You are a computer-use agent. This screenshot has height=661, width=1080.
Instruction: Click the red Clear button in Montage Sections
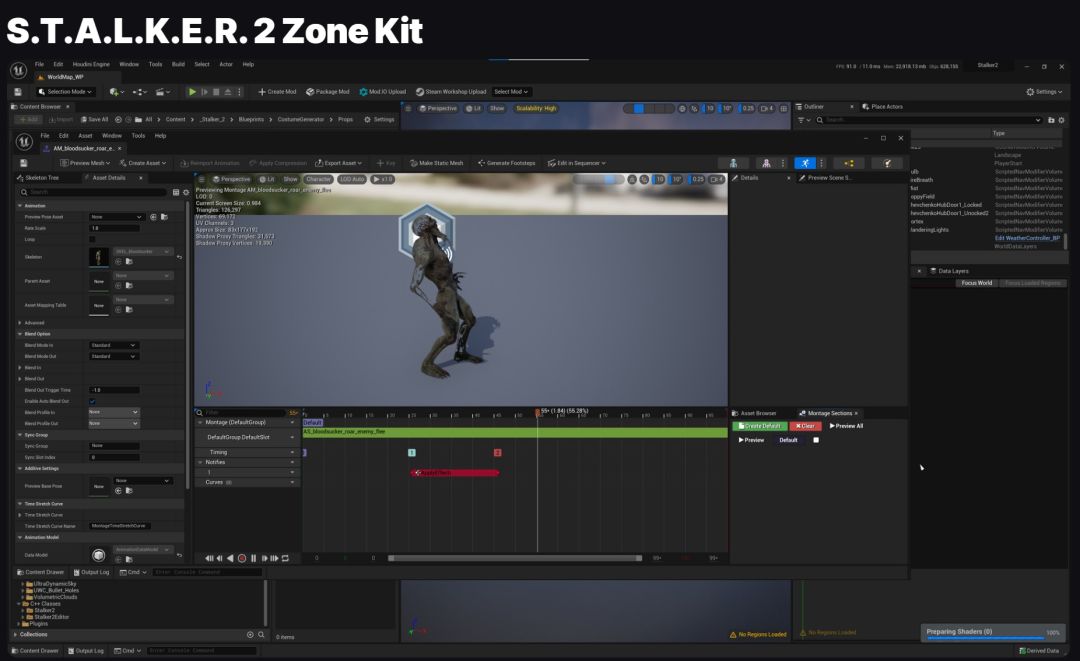805,426
